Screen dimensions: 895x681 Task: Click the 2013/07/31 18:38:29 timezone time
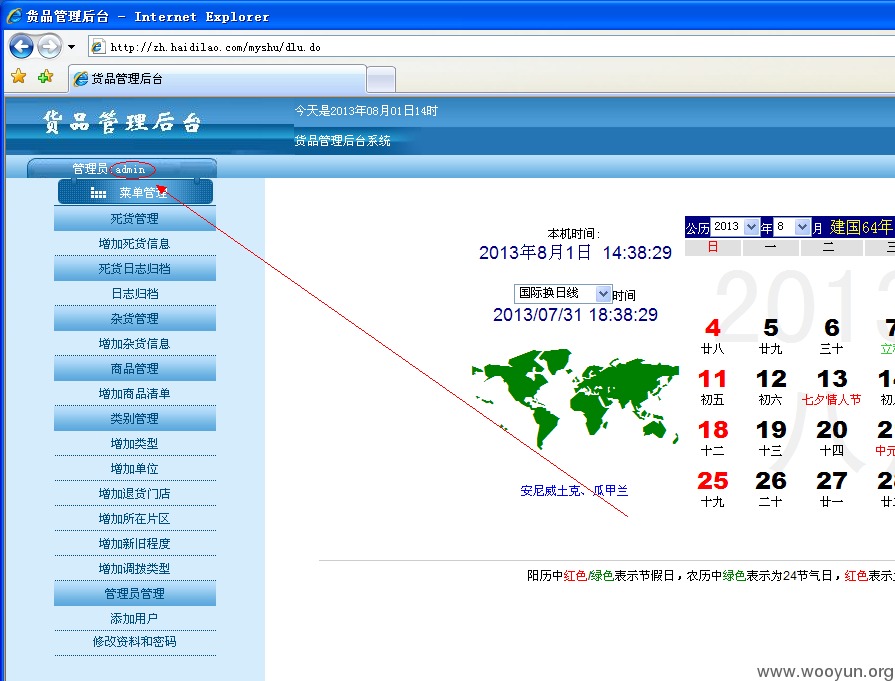coord(575,315)
